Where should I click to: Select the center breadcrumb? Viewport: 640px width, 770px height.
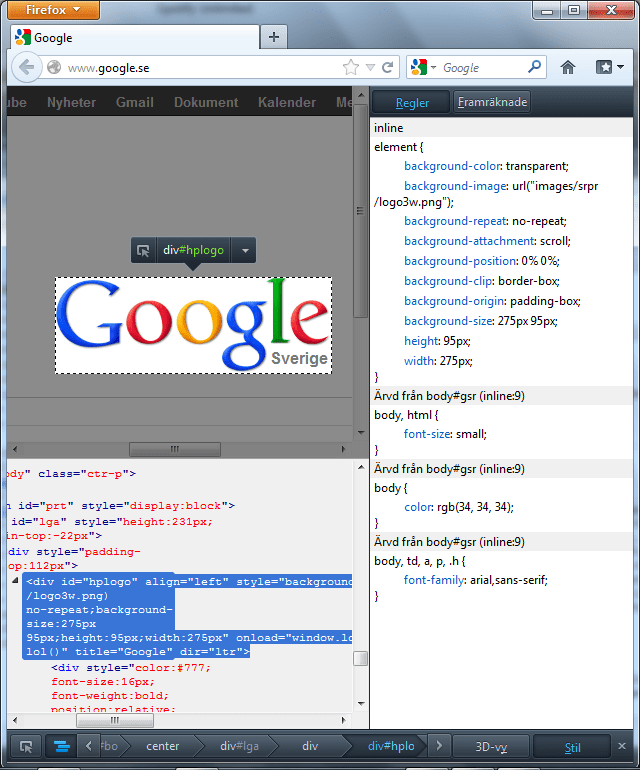pos(163,746)
